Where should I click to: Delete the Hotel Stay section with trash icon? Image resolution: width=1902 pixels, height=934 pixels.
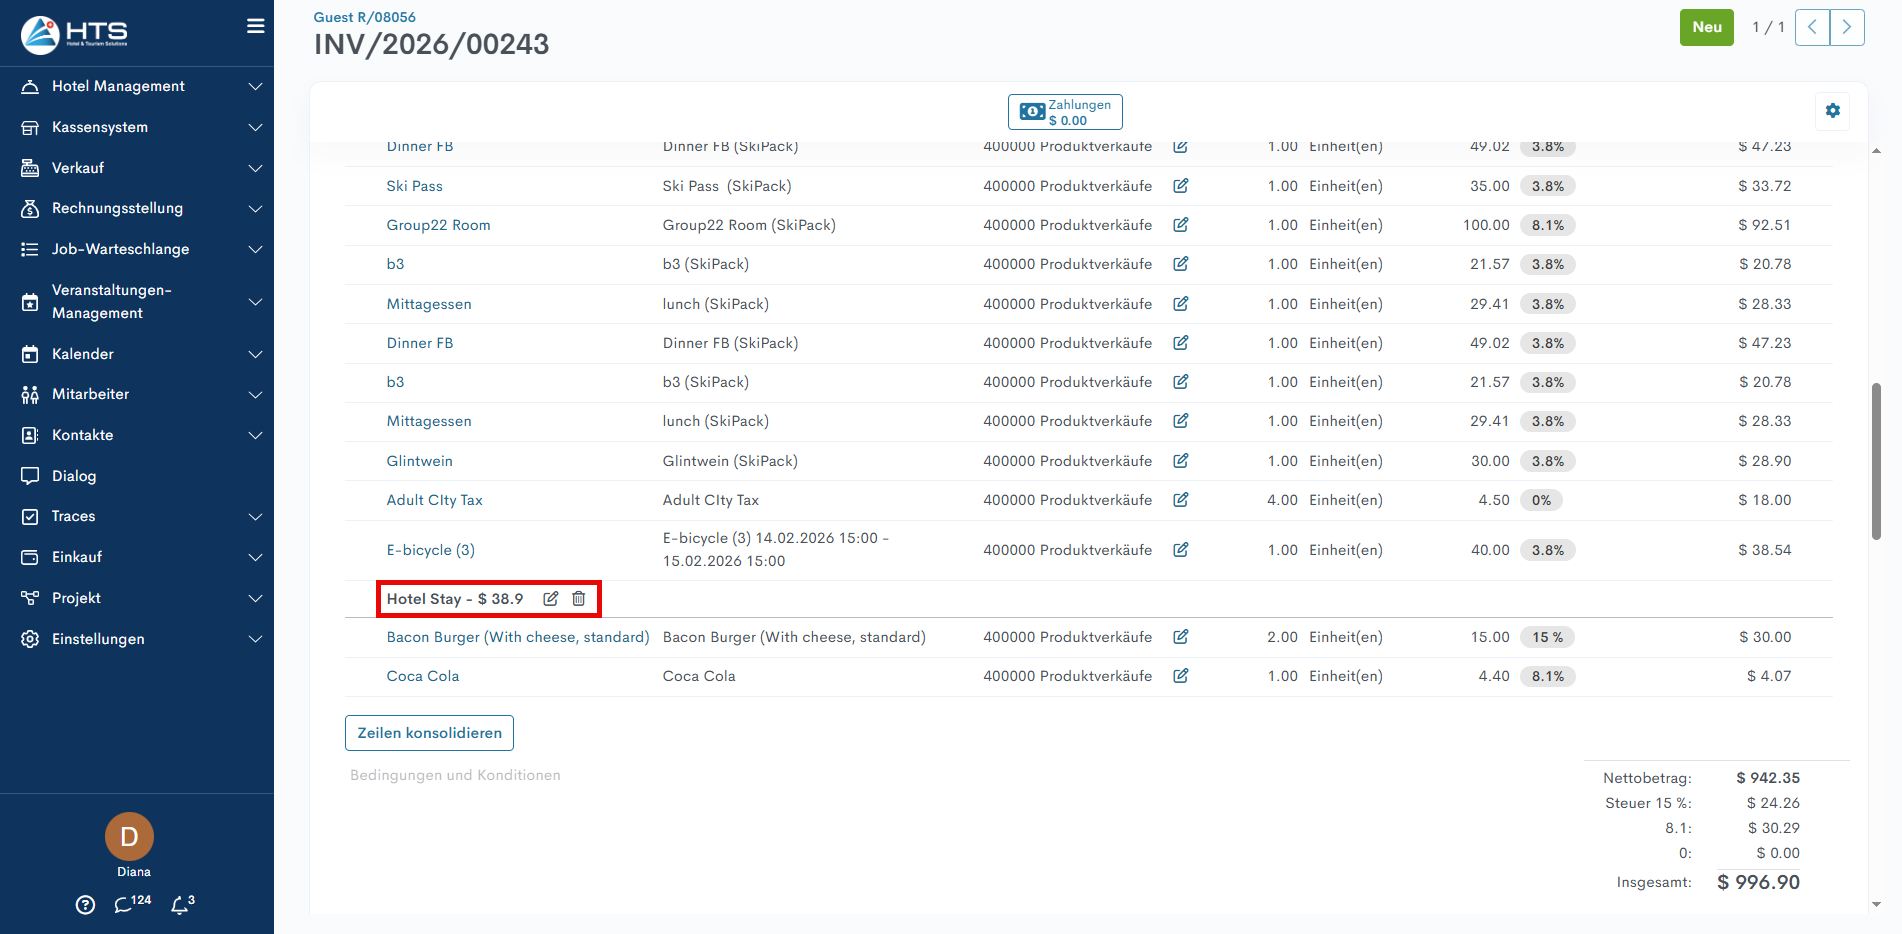tap(578, 599)
